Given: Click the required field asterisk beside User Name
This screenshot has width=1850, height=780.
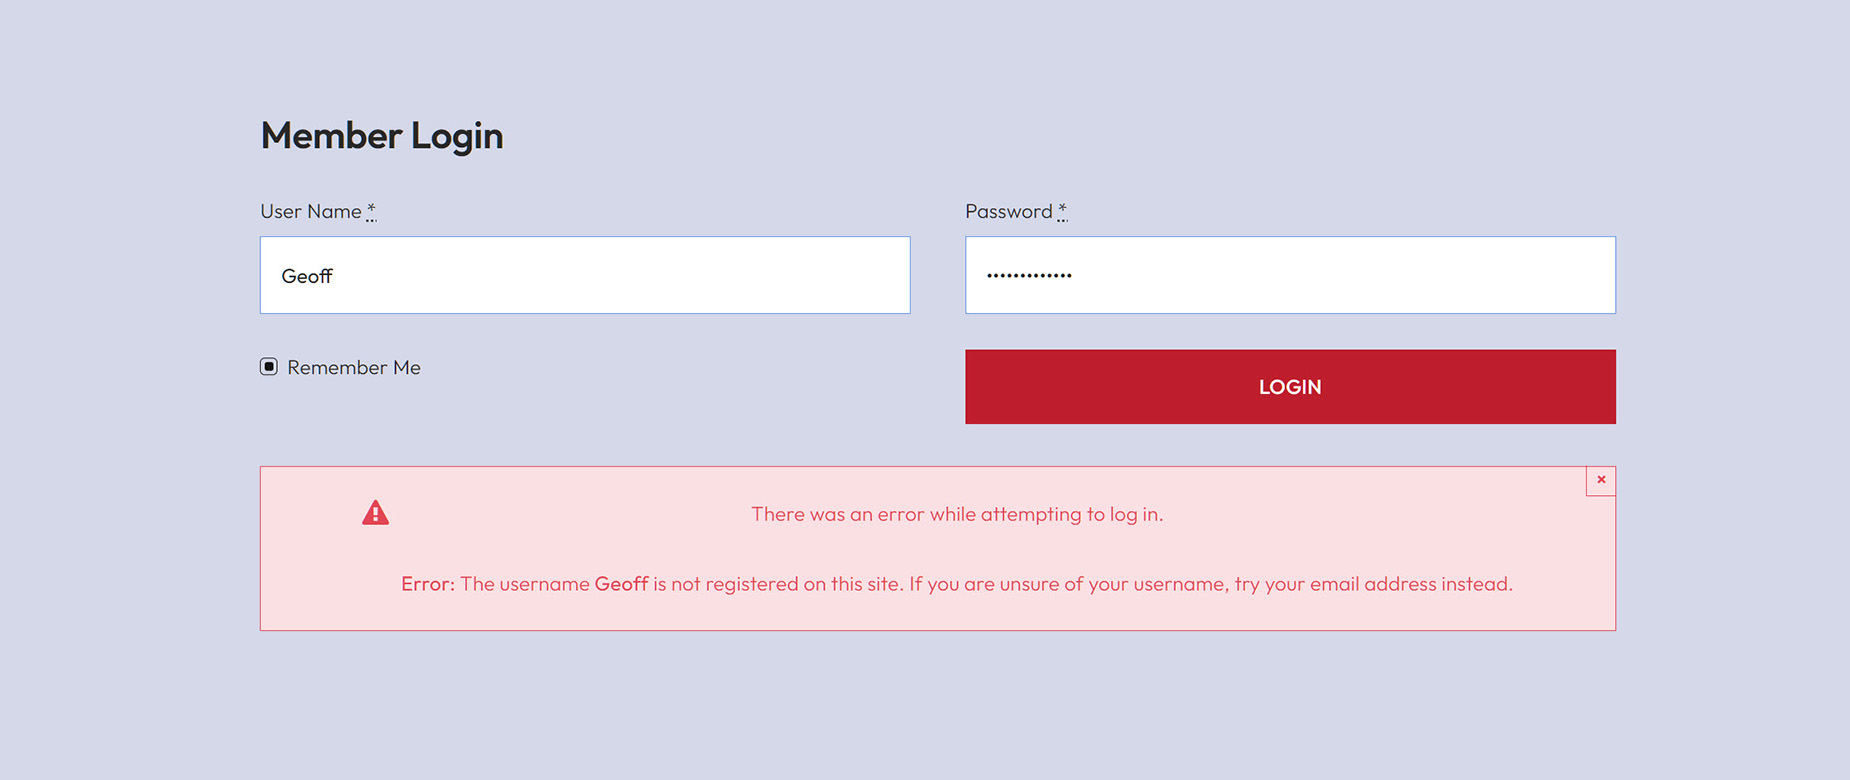Looking at the screenshot, I should 370,209.
